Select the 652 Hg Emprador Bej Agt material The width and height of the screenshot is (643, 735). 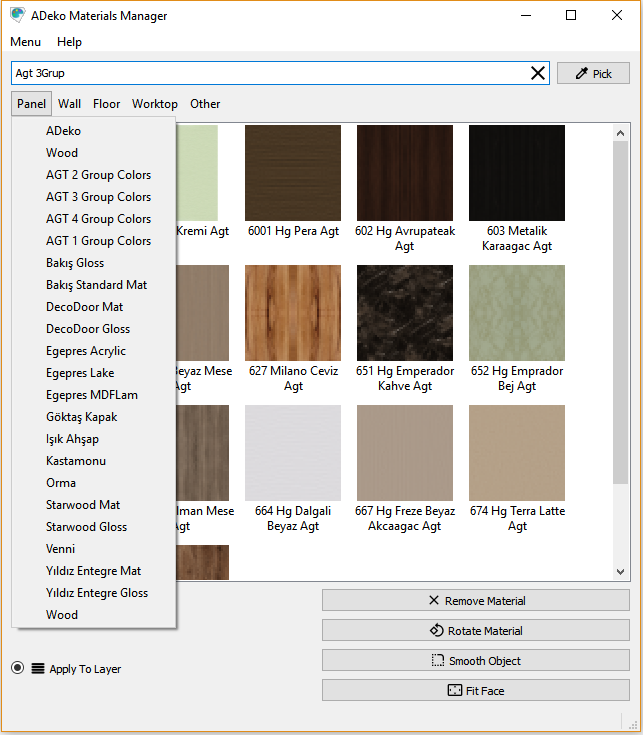(517, 313)
